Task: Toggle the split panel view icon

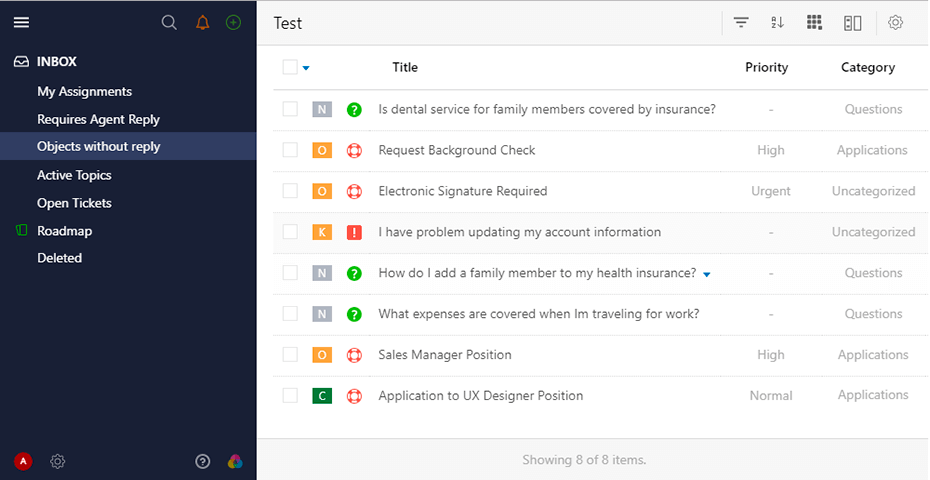Action: point(852,23)
